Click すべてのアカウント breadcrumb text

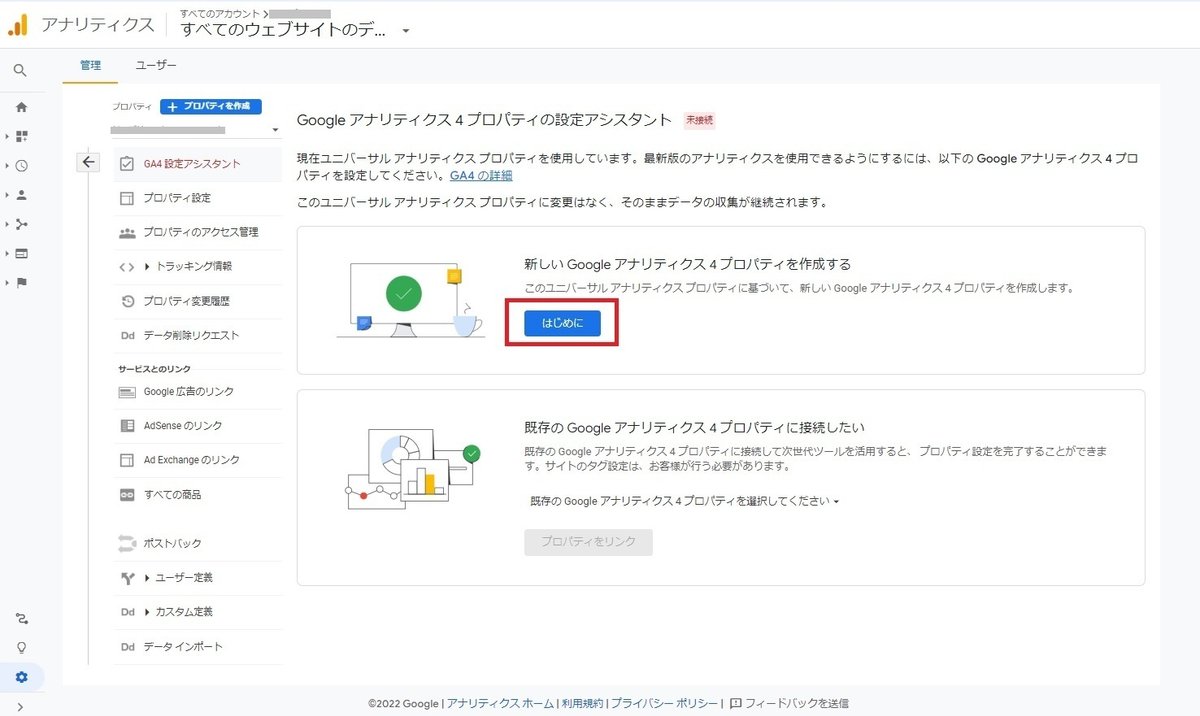click(x=220, y=13)
